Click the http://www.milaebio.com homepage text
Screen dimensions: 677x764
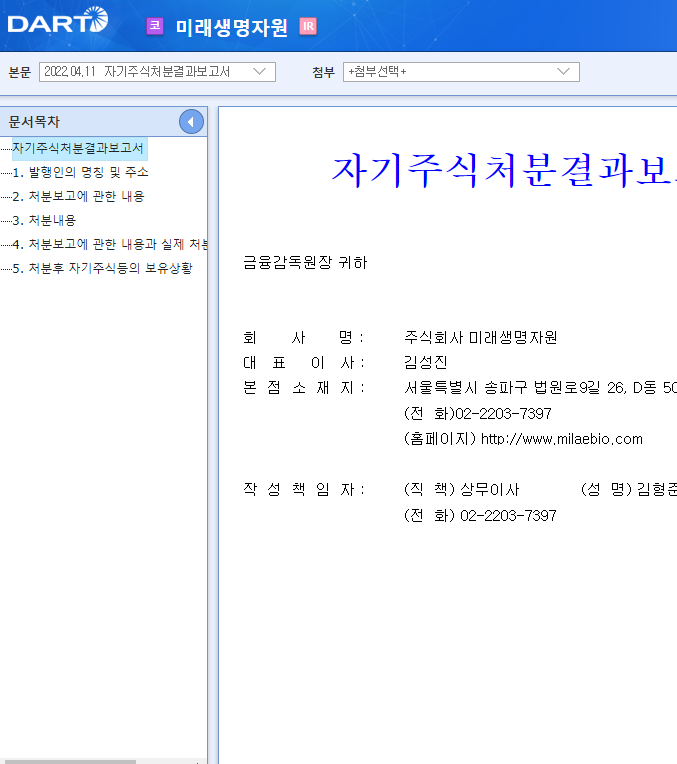[561, 439]
